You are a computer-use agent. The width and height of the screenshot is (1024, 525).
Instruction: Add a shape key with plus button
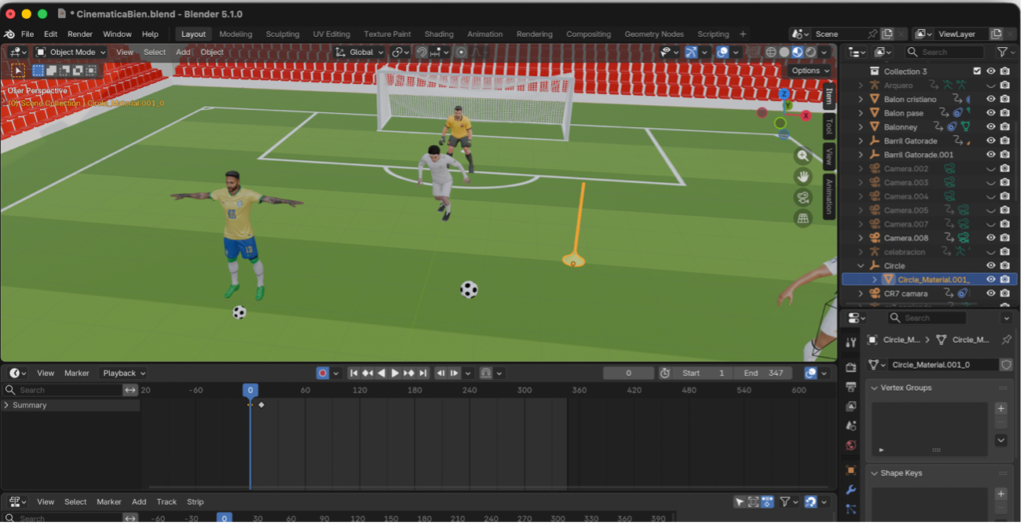pos(1002,495)
